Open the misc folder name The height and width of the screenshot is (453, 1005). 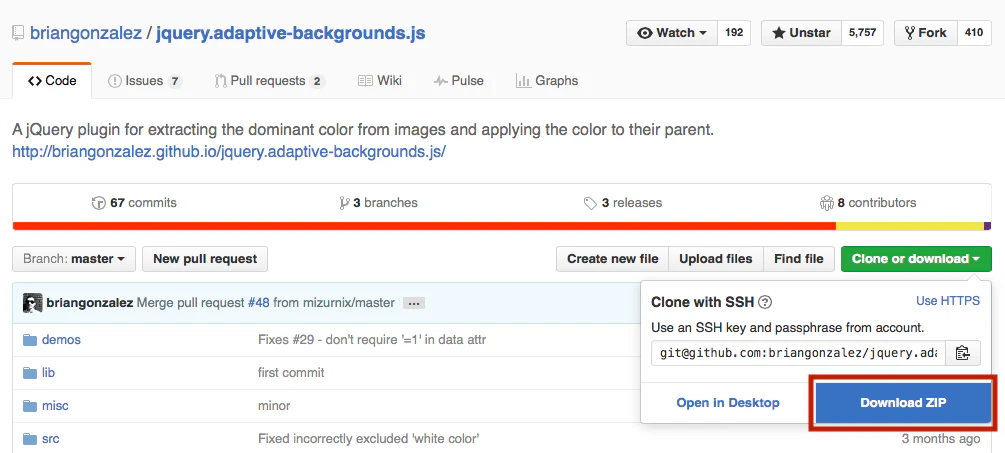(55, 406)
